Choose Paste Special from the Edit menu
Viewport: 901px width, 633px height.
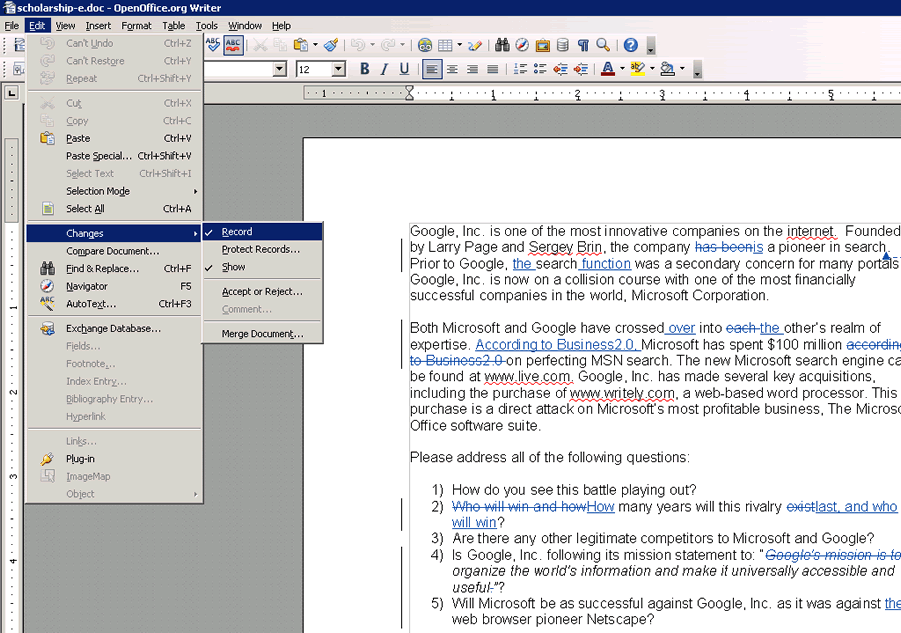114,156
